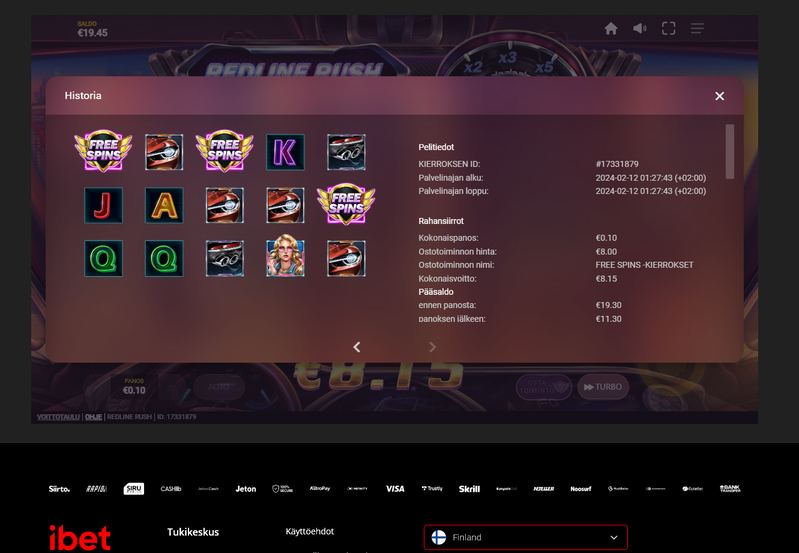This screenshot has height=553, width=799.
Task: Mute the game sound via speaker icon
Action: (x=640, y=29)
